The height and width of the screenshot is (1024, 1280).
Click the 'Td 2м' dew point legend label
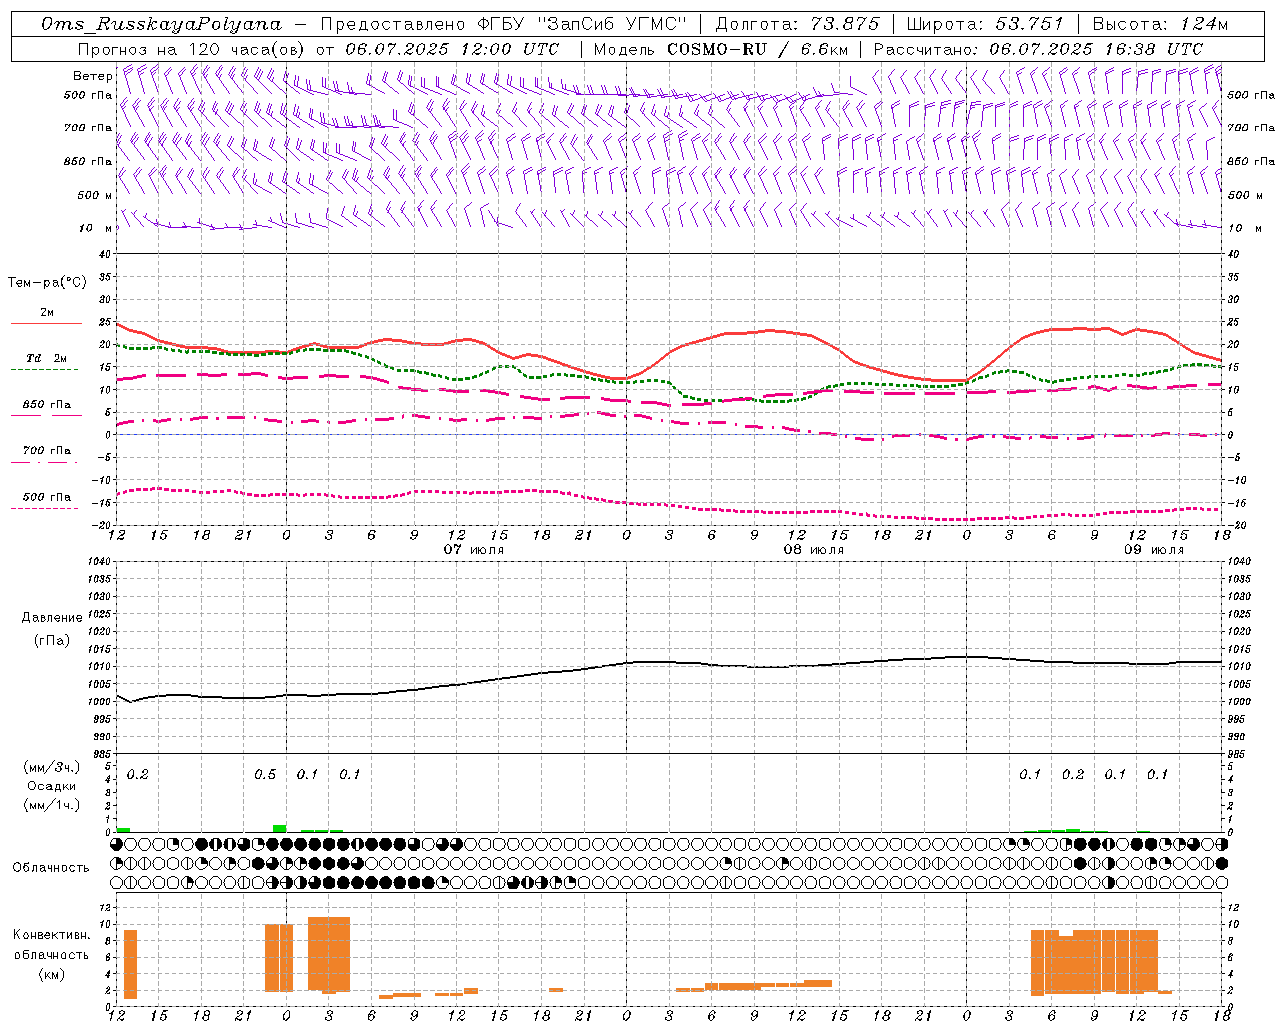pos(46,358)
